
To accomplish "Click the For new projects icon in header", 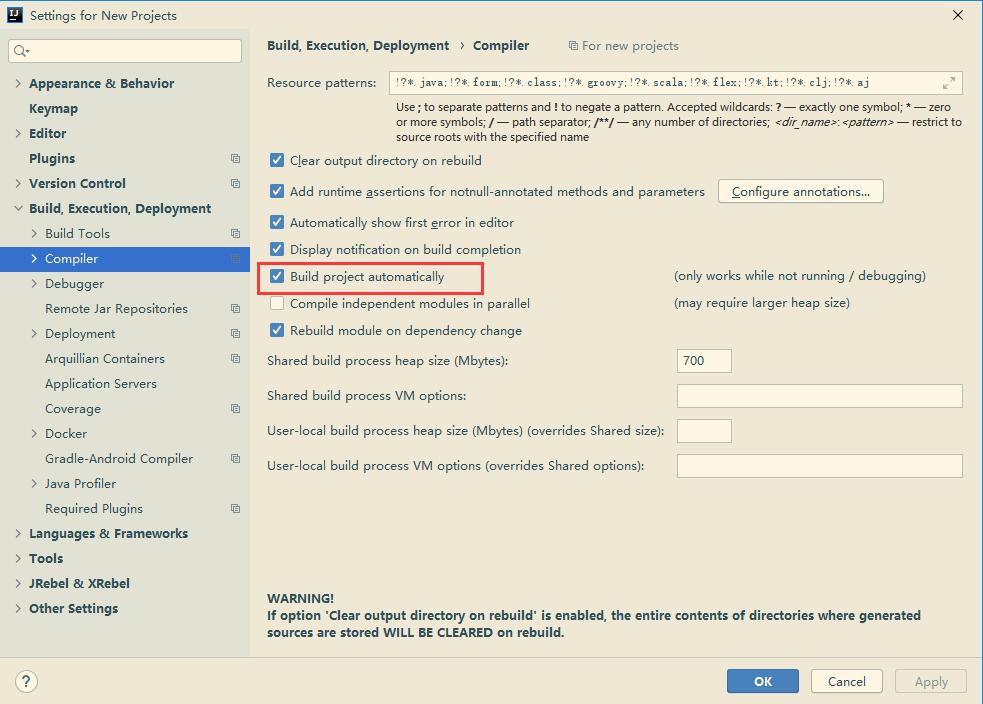I will point(573,46).
